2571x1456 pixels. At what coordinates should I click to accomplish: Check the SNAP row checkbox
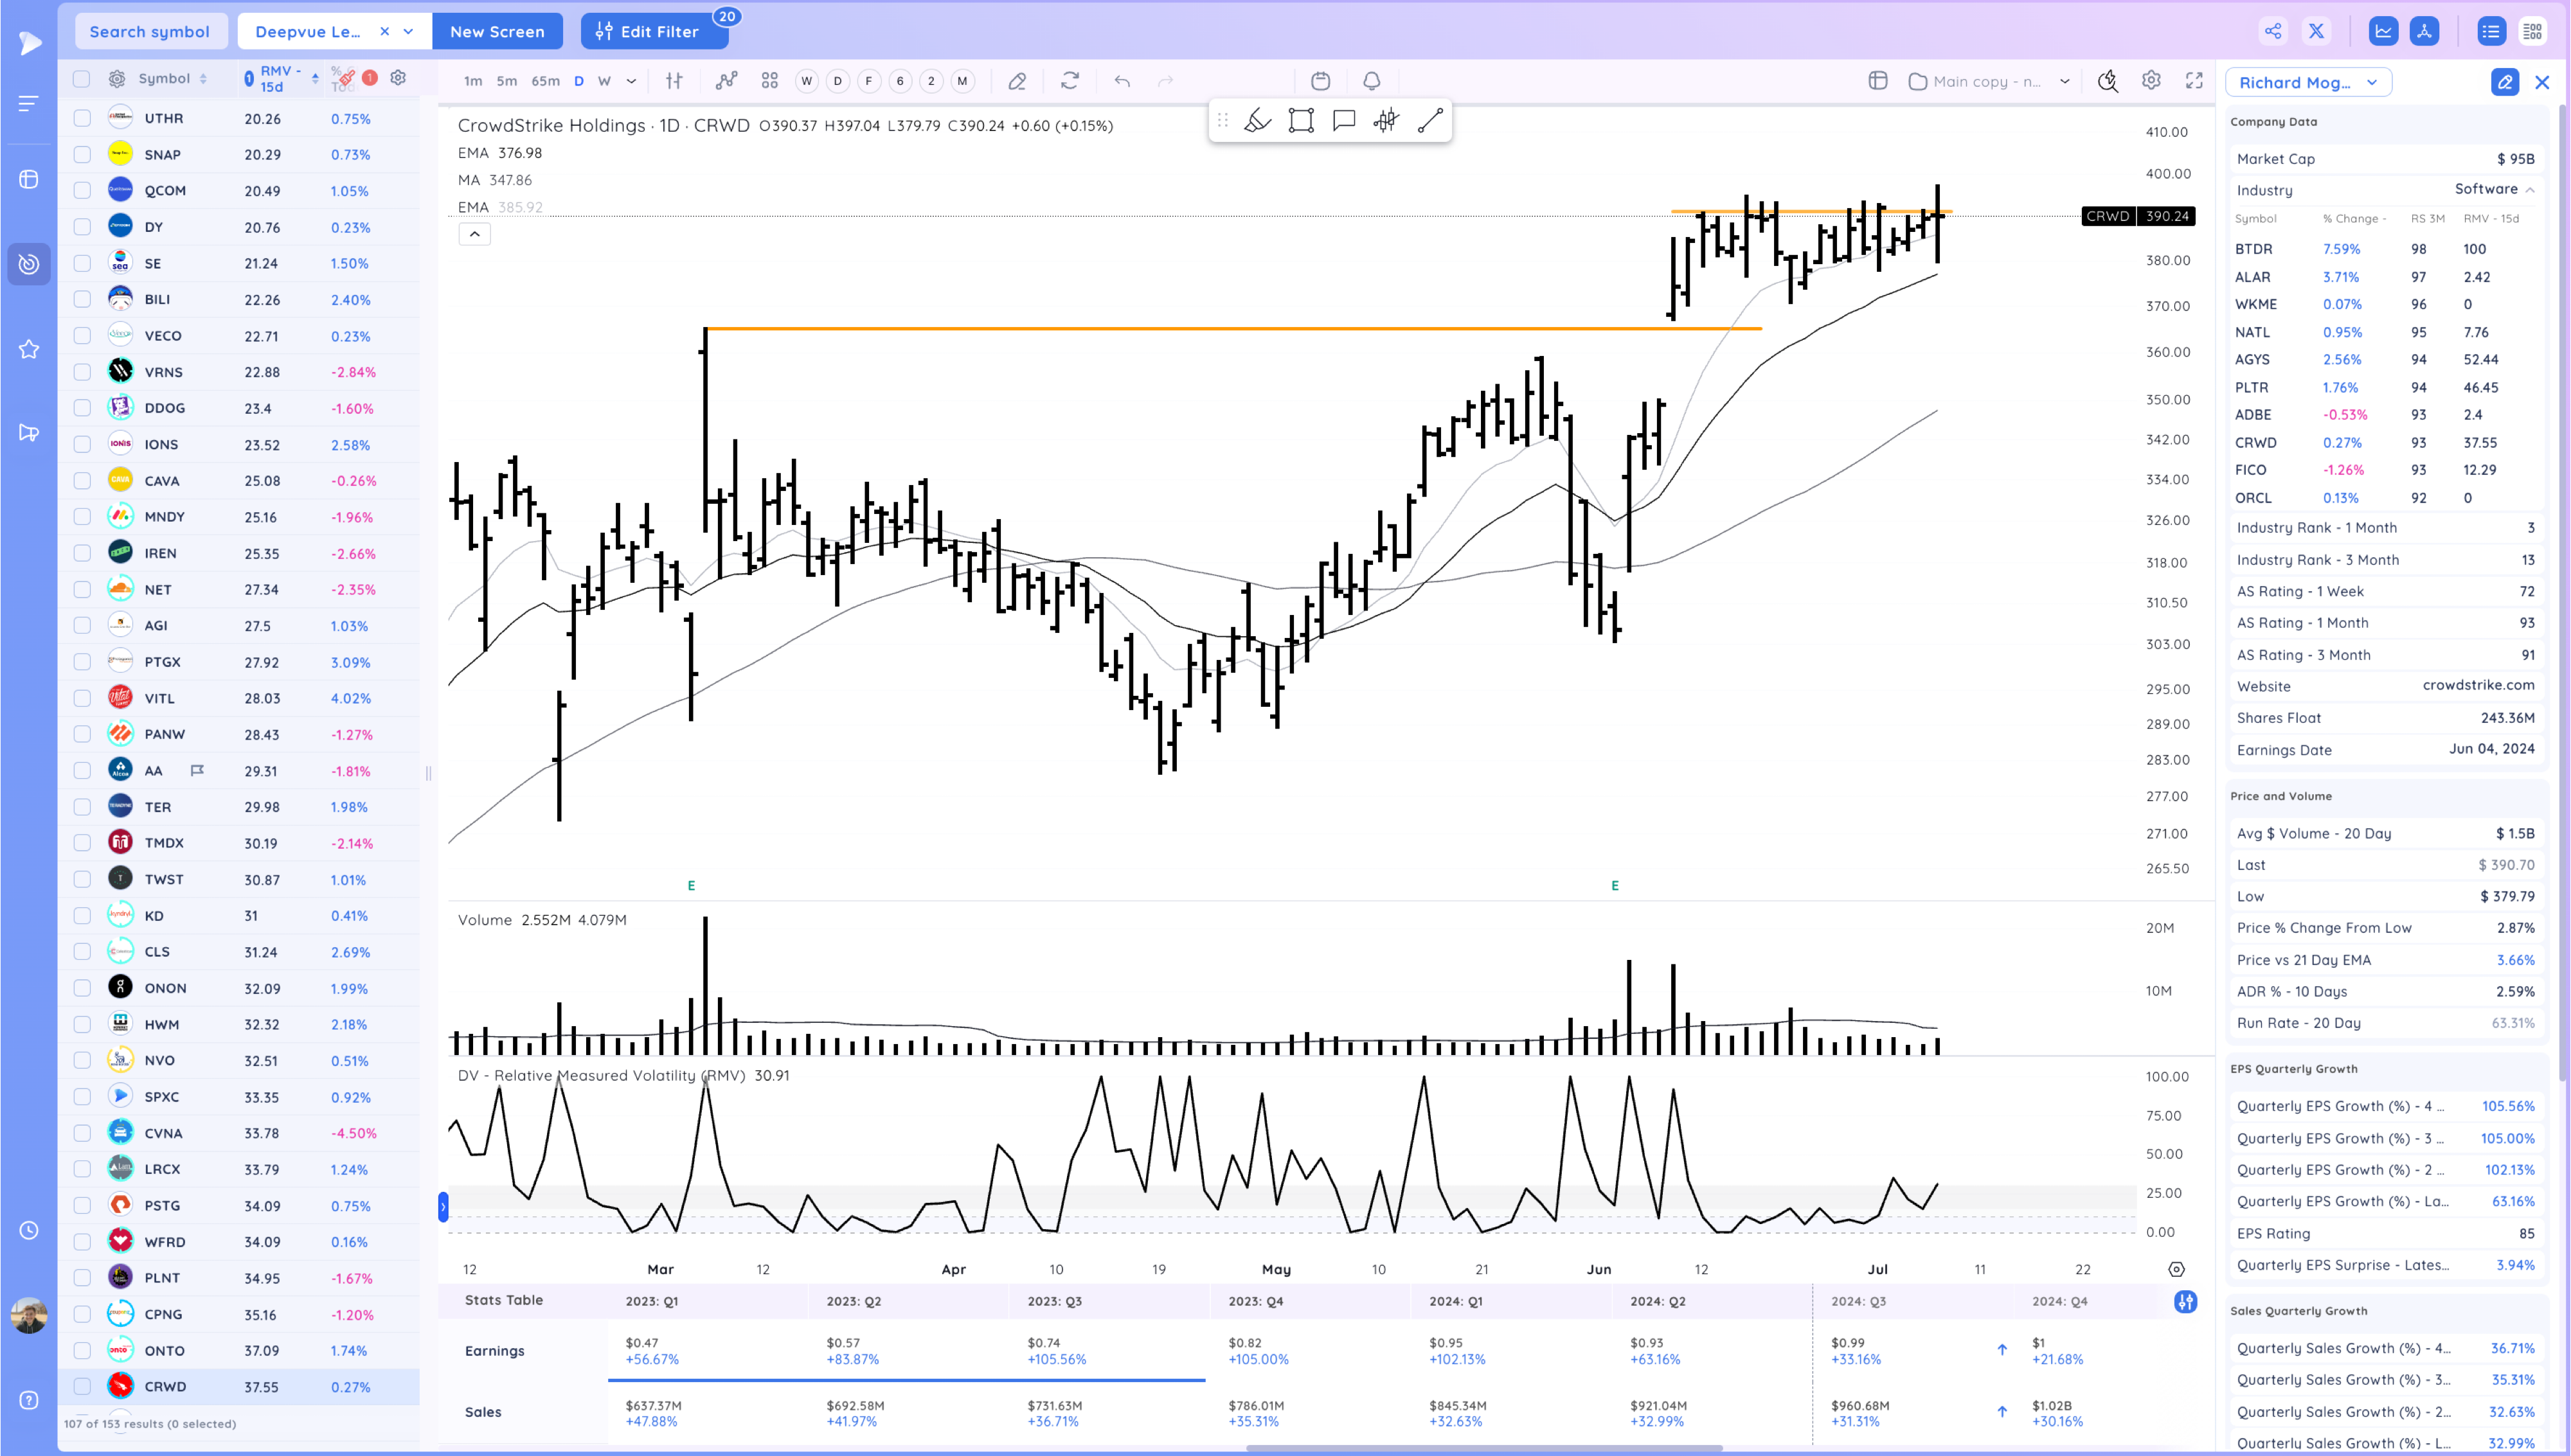[x=82, y=154]
